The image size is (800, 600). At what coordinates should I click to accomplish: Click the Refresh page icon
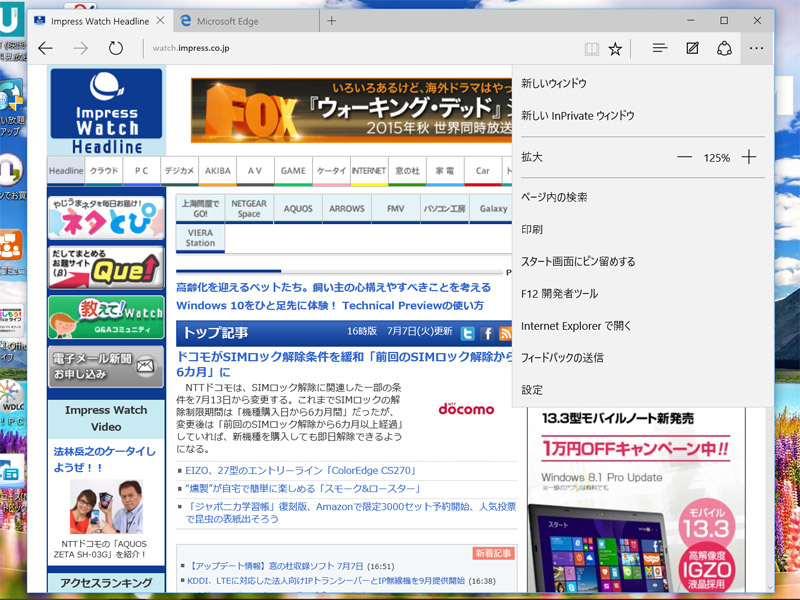116,48
